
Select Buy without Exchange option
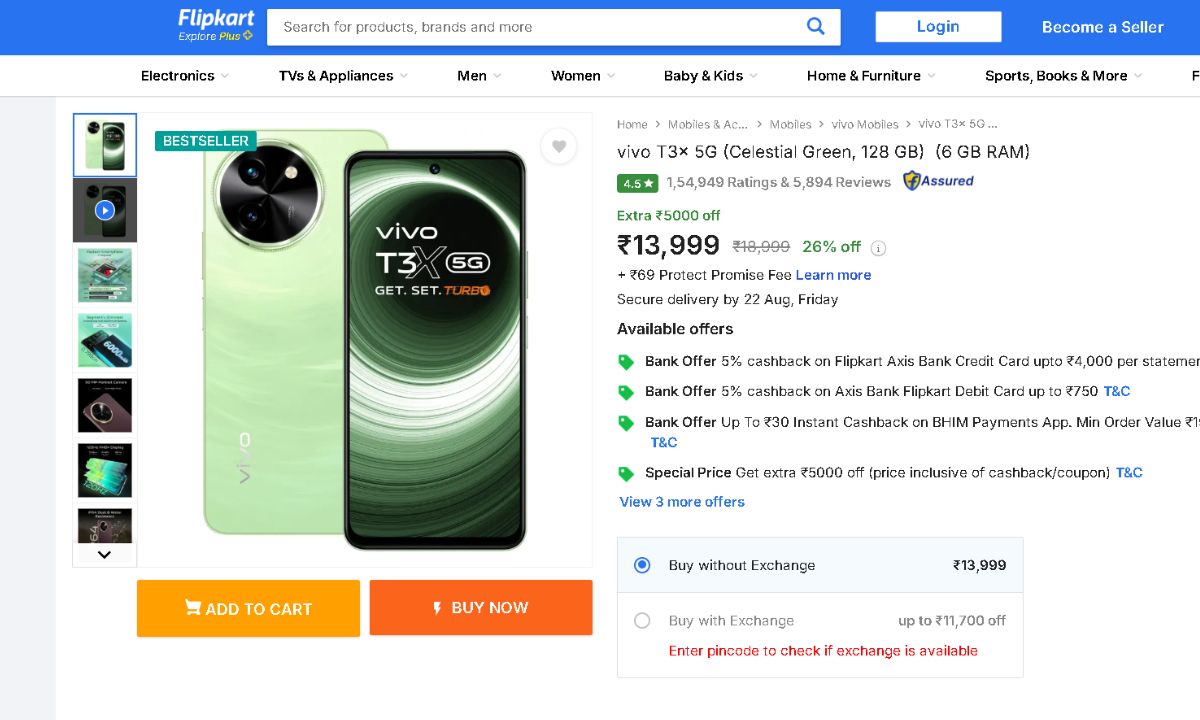point(642,565)
